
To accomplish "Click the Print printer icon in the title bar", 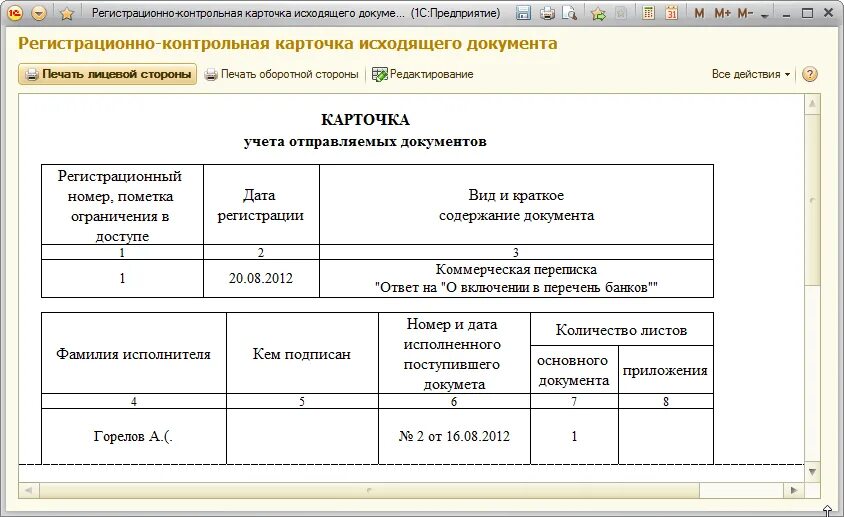I will coord(547,13).
